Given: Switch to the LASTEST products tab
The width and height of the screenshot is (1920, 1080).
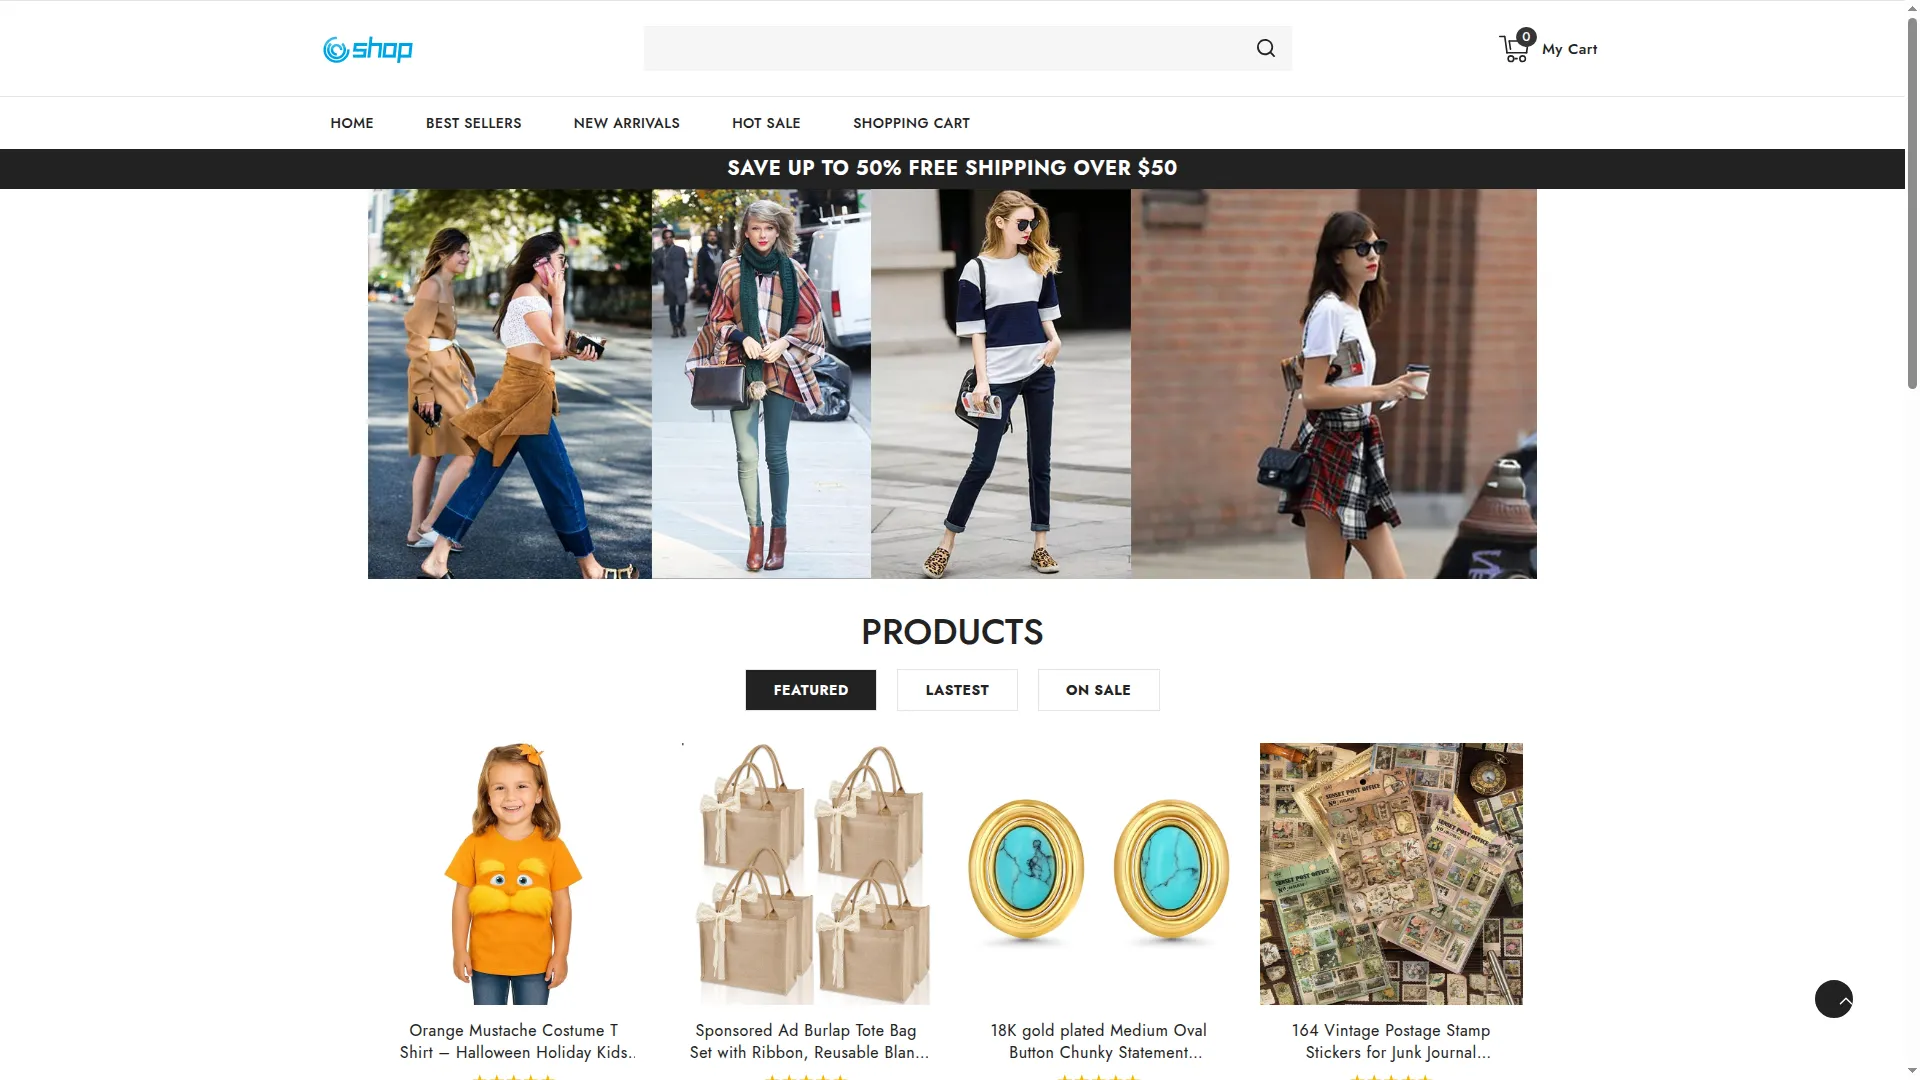Looking at the screenshot, I should [957, 690].
